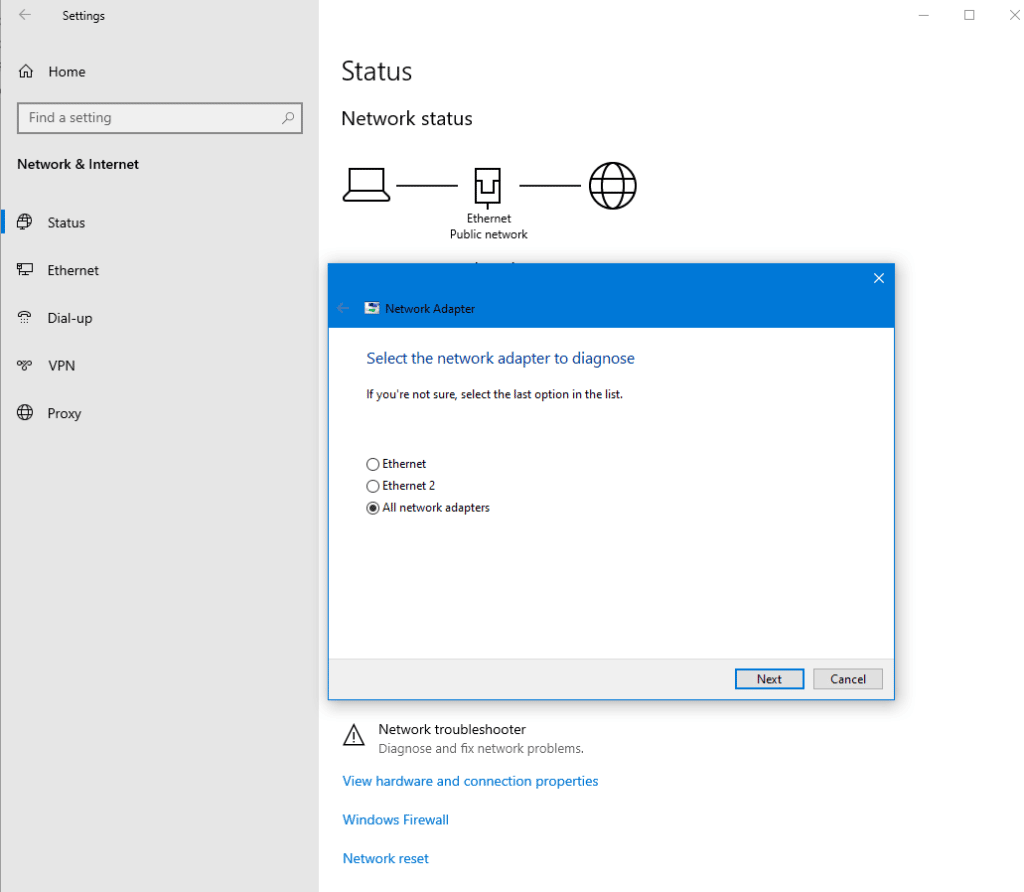Screen dimensions: 1024x892
Task: Click the Cancel button
Action: click(848, 679)
